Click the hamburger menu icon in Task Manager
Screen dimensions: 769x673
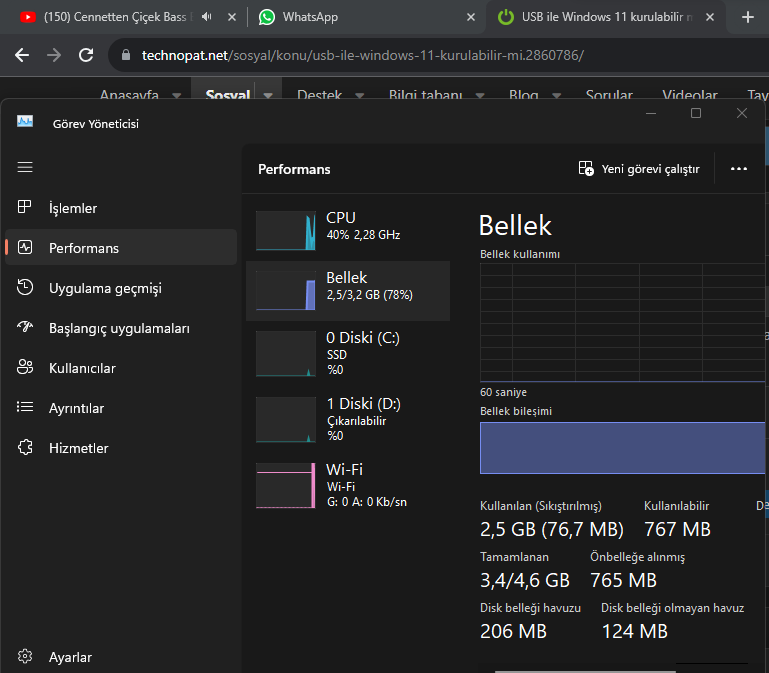[25, 167]
